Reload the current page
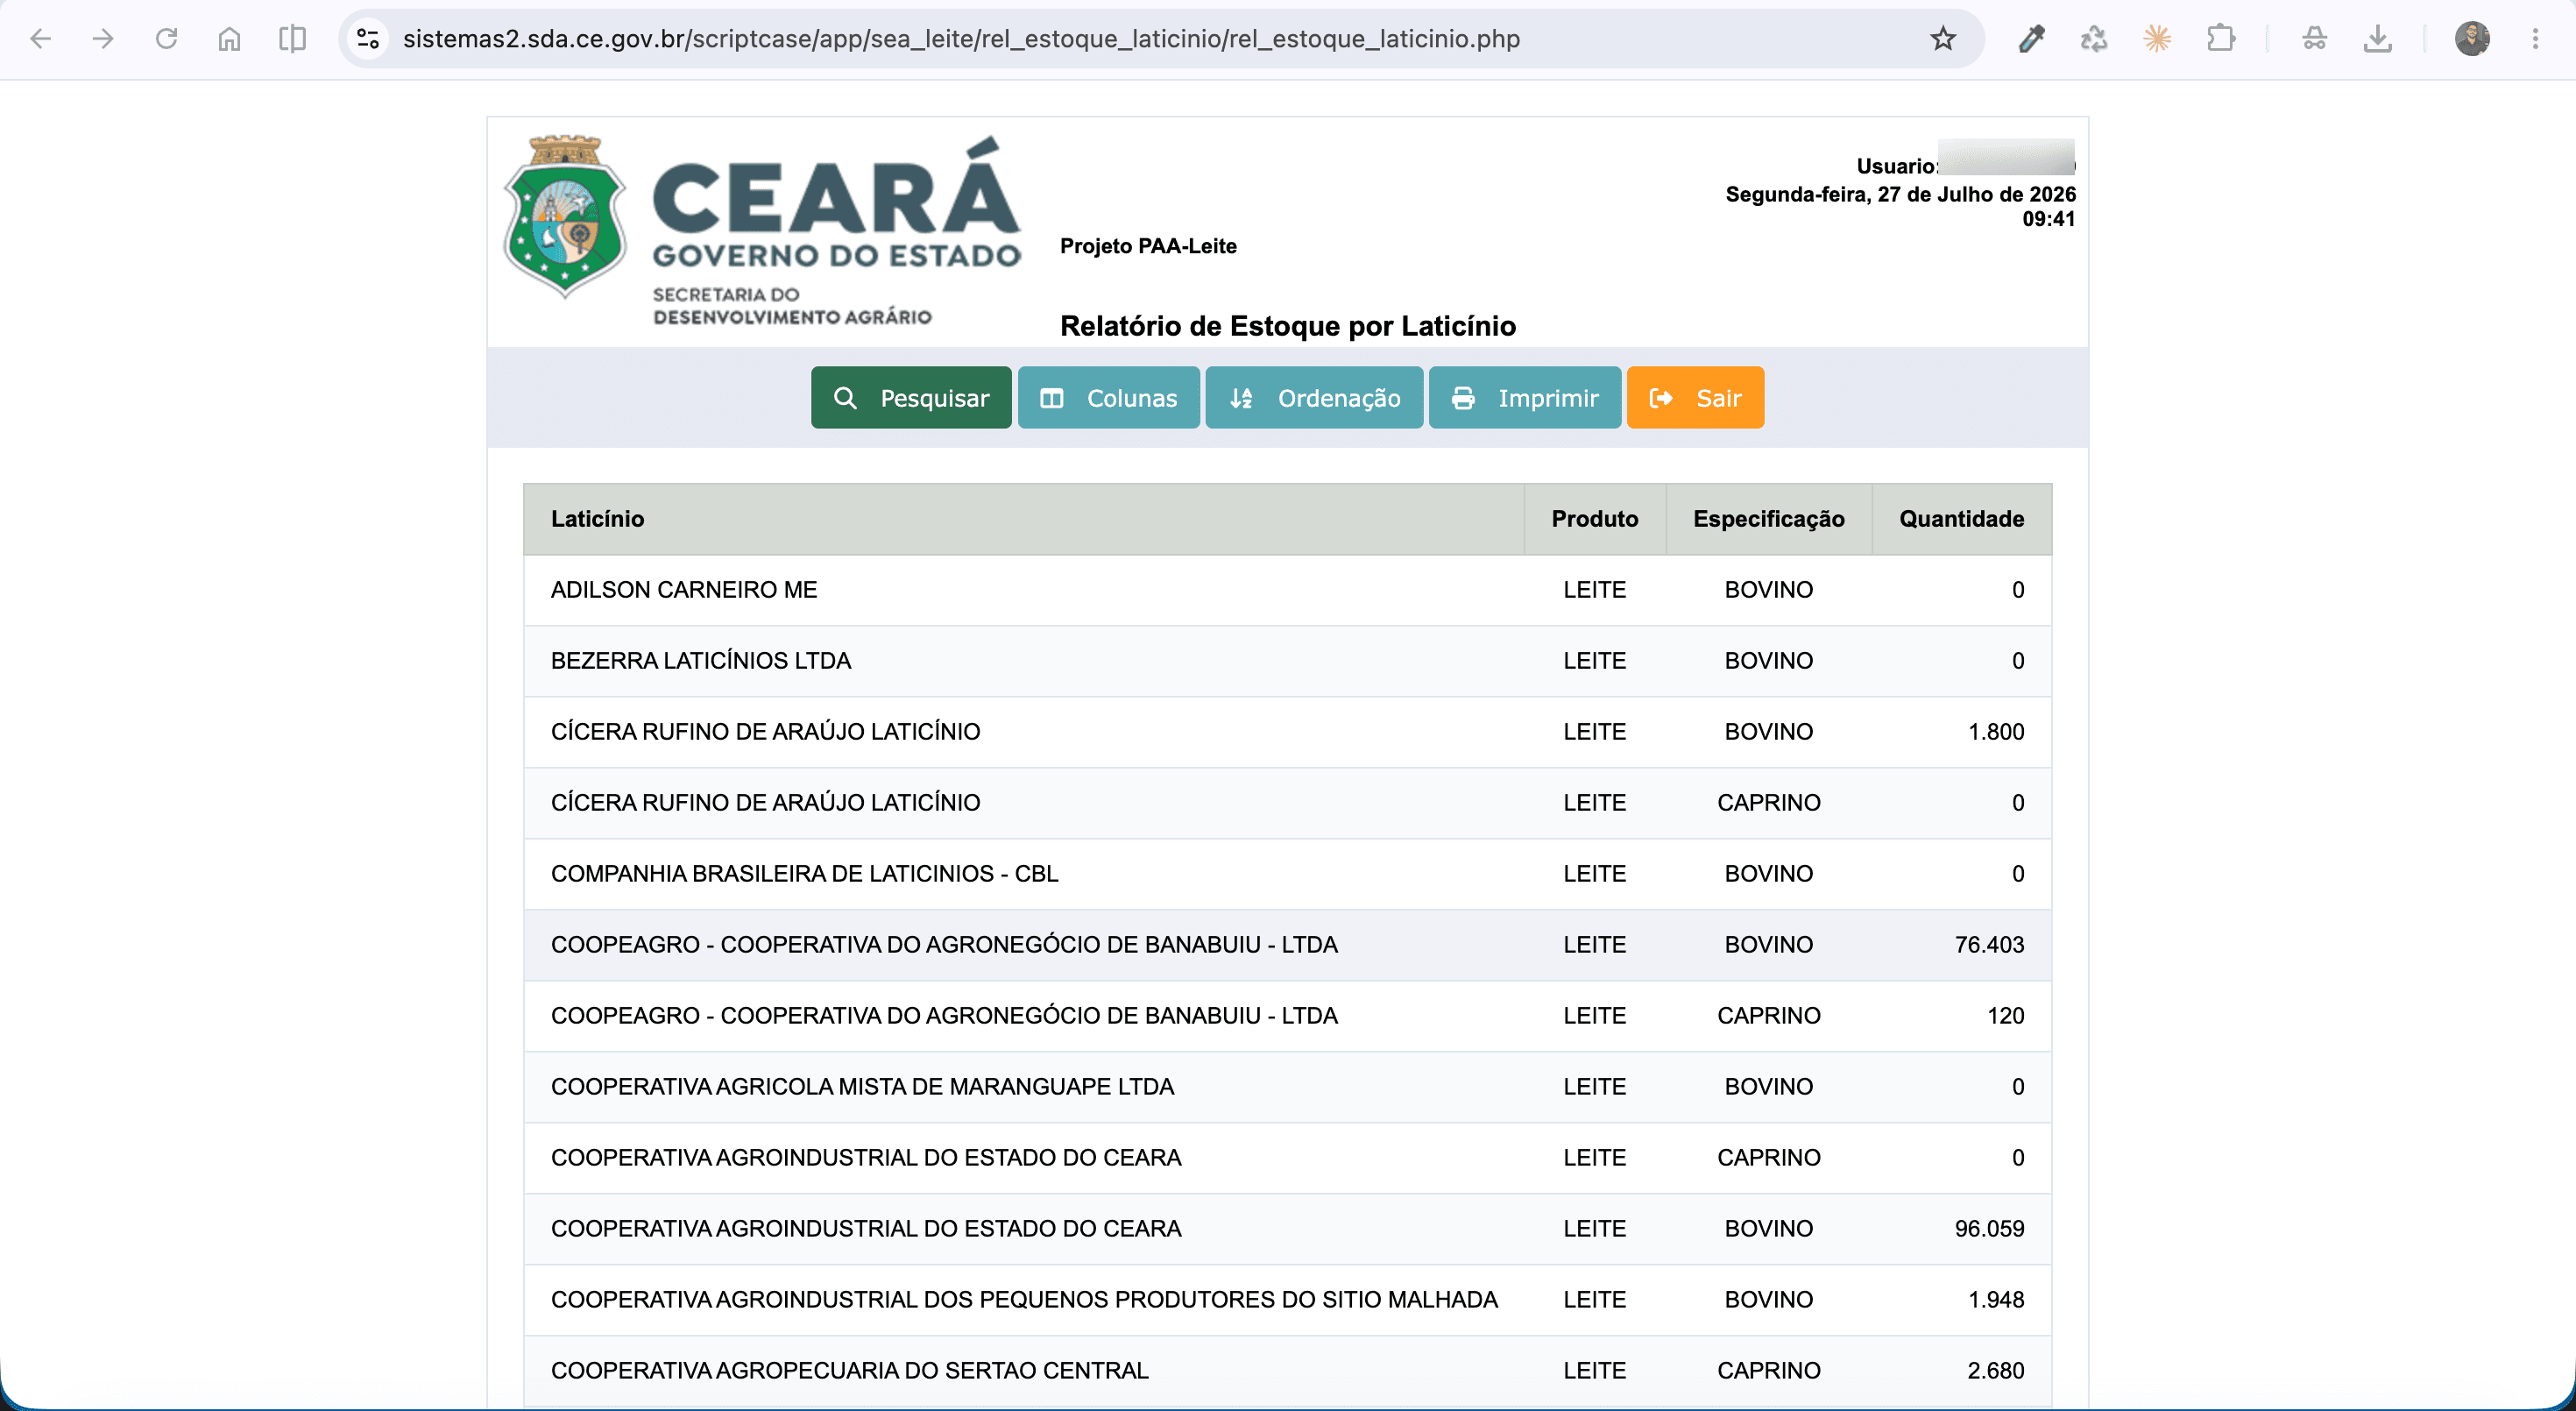Image resolution: width=2576 pixels, height=1411 pixels. coord(166,39)
